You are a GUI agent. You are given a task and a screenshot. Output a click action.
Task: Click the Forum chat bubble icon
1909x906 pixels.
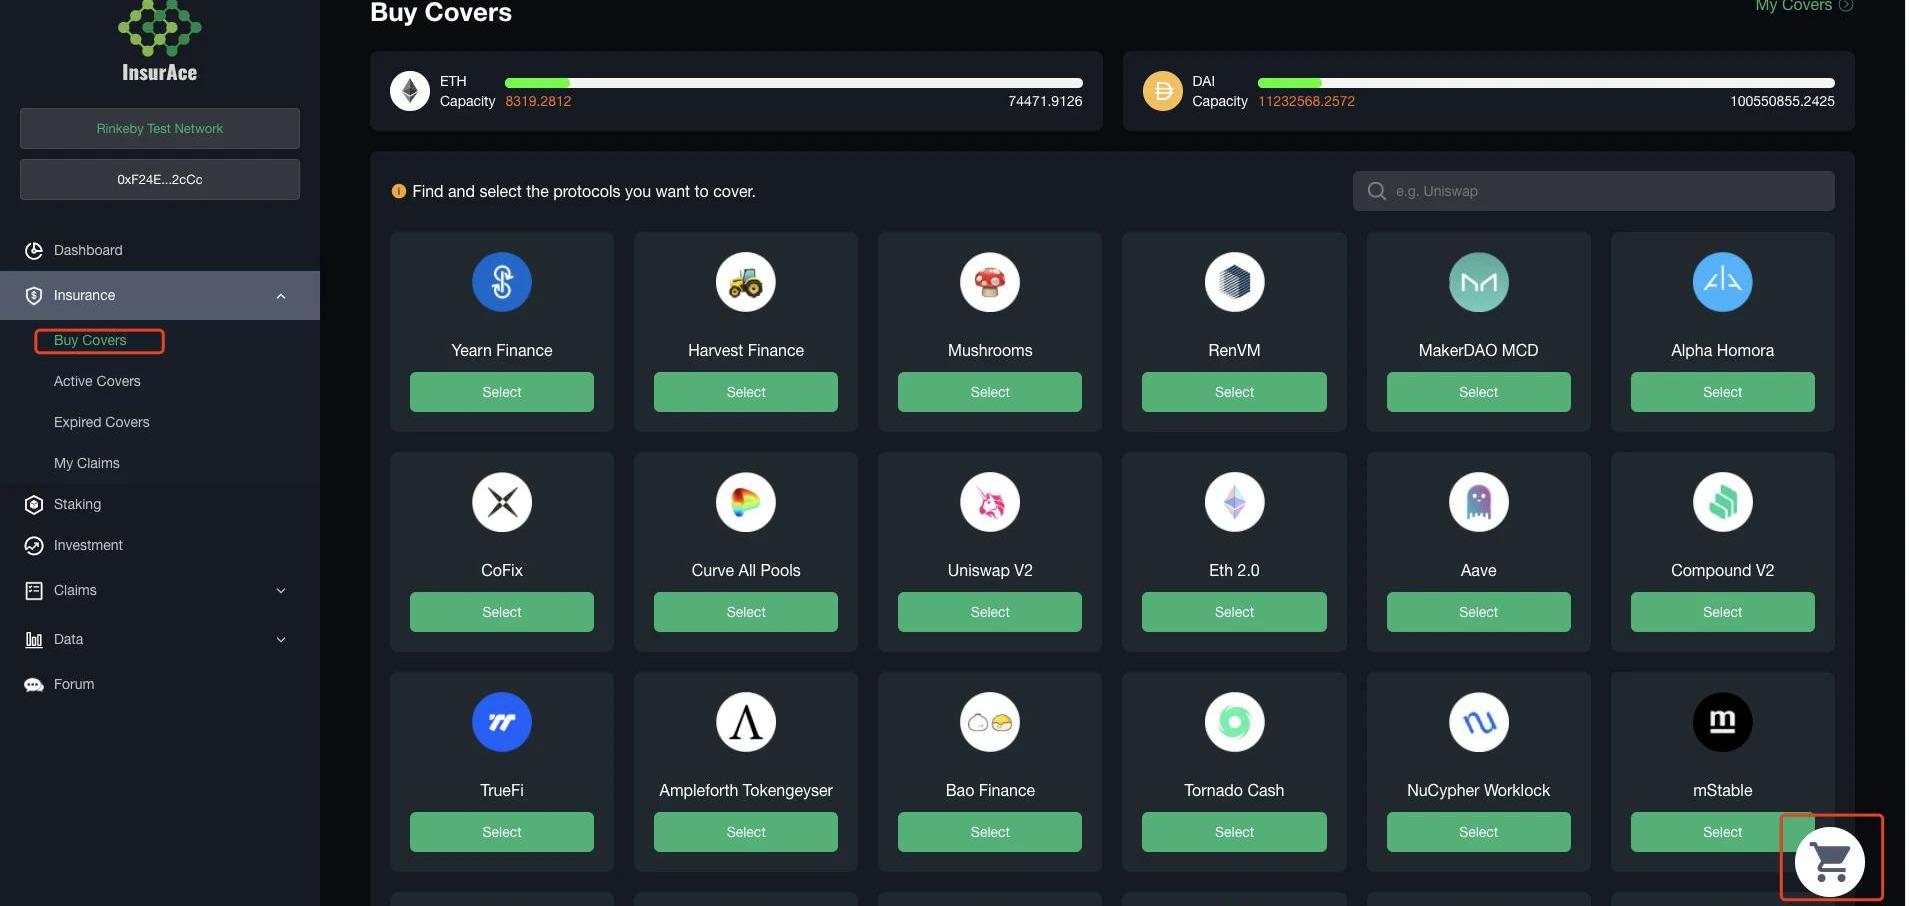coord(34,685)
